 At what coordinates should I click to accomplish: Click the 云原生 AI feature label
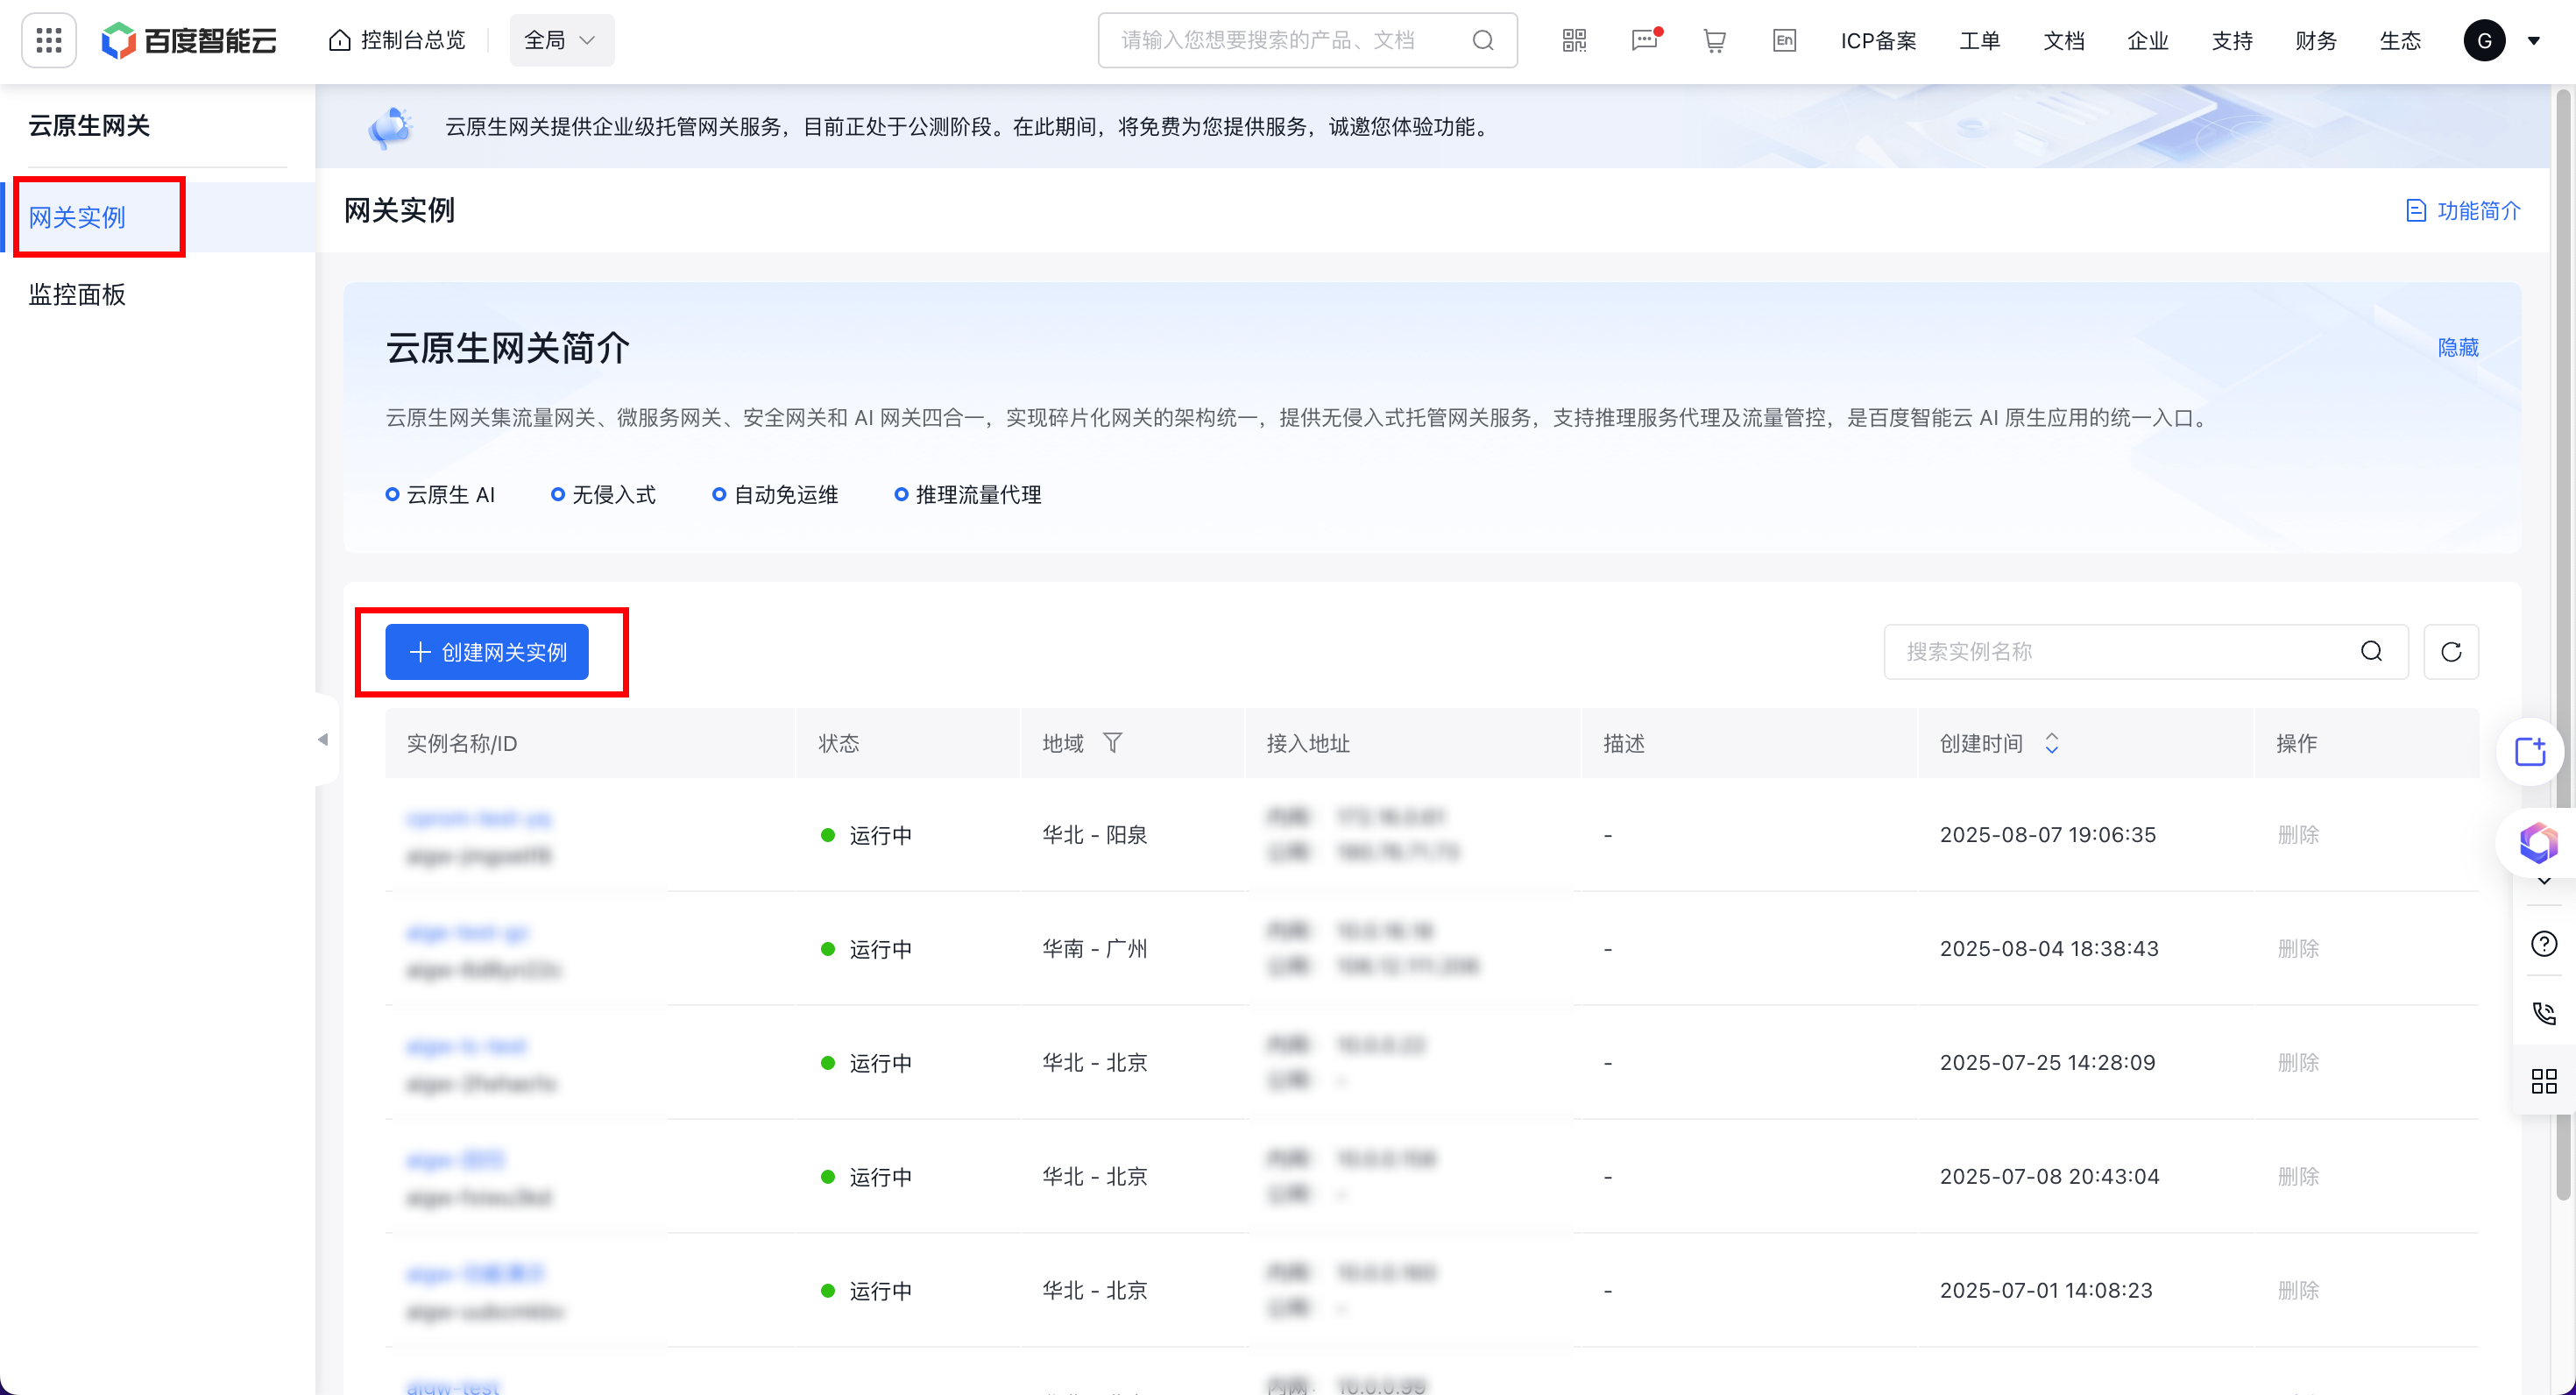450,494
